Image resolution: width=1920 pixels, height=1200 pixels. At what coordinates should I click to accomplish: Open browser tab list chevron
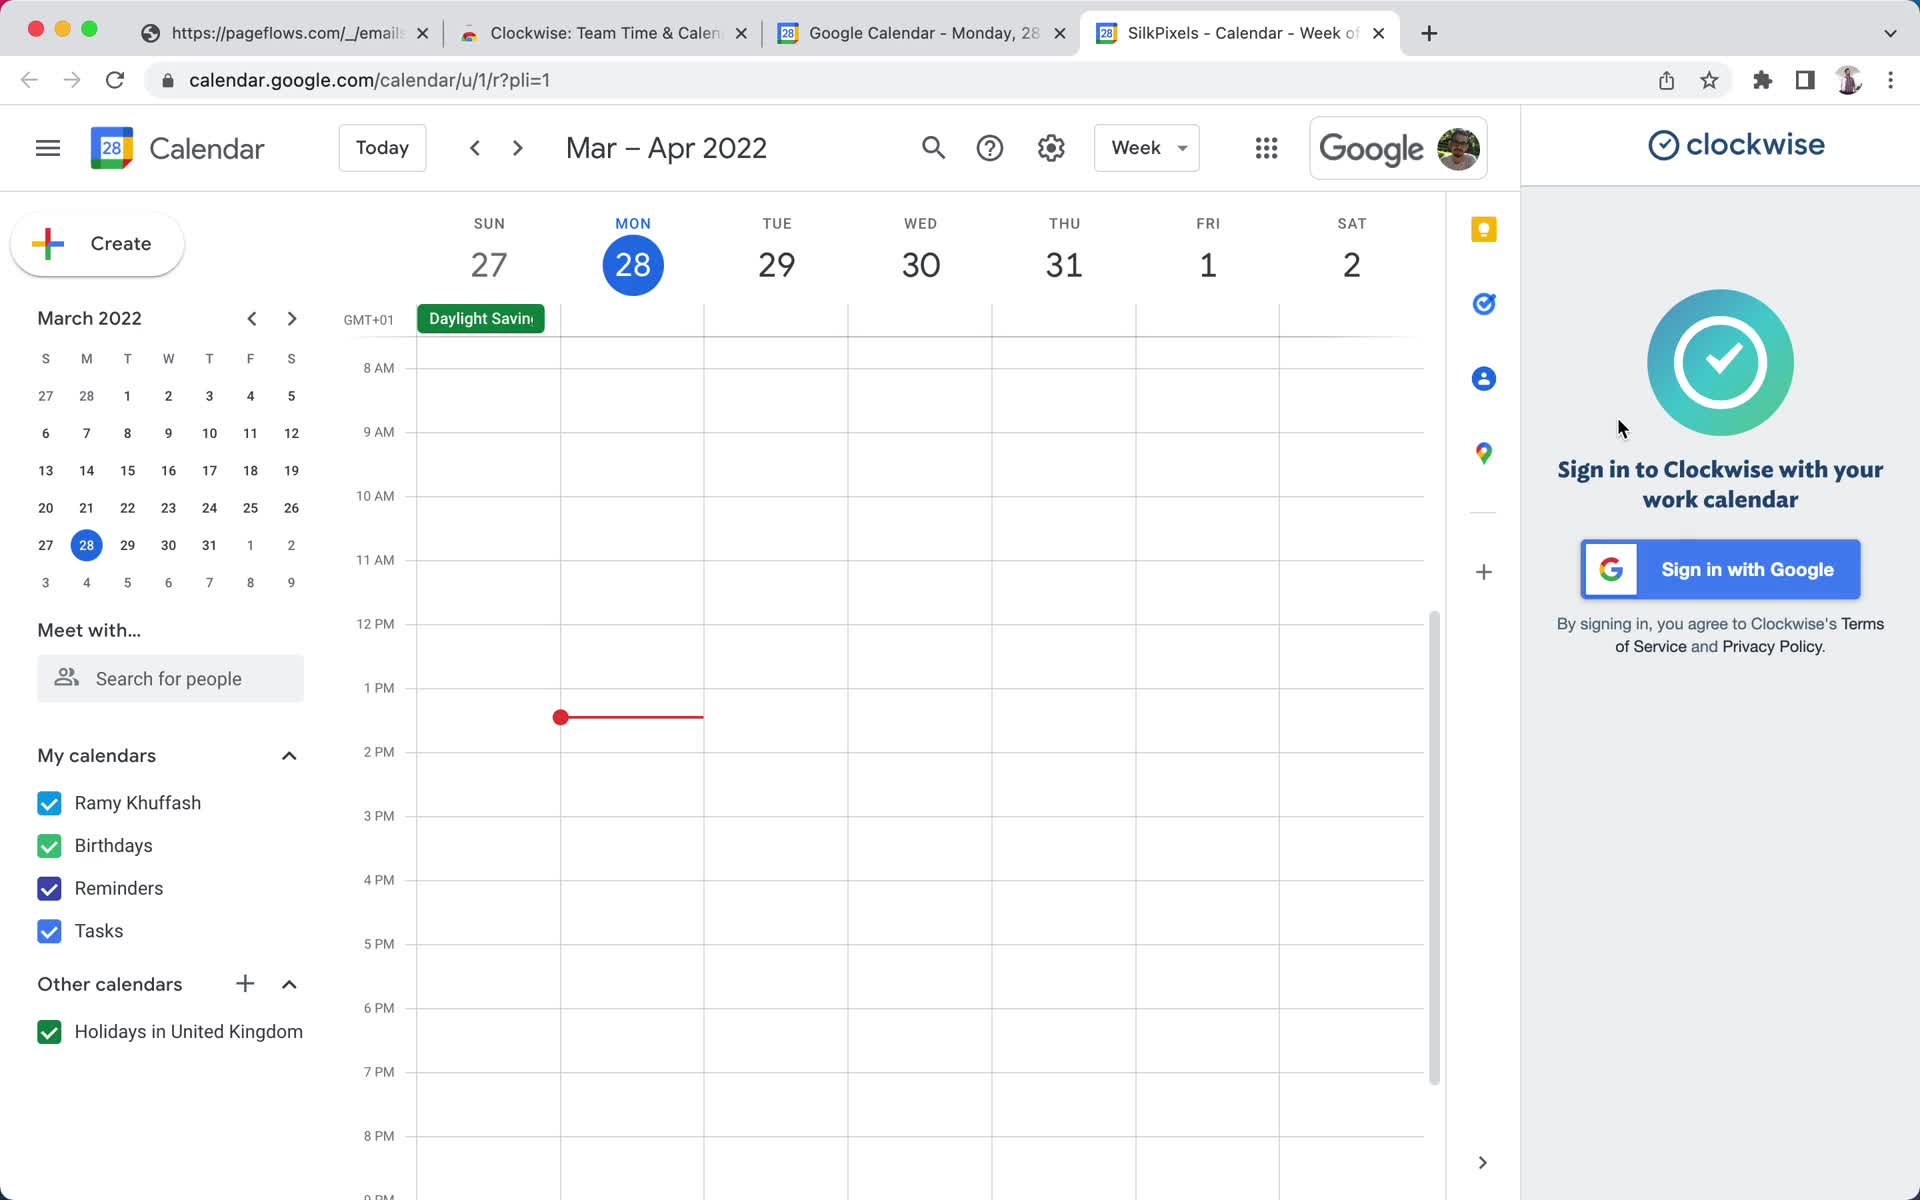point(1890,33)
